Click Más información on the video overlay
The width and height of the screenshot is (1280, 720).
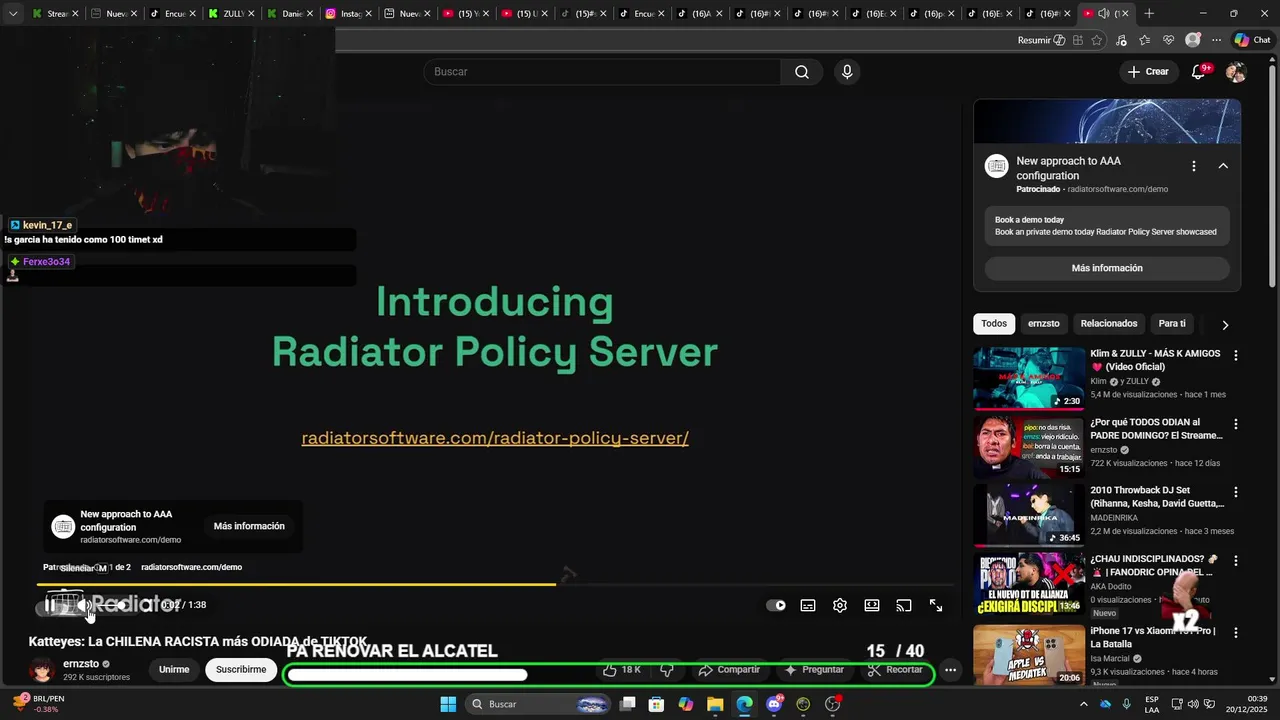point(249,526)
